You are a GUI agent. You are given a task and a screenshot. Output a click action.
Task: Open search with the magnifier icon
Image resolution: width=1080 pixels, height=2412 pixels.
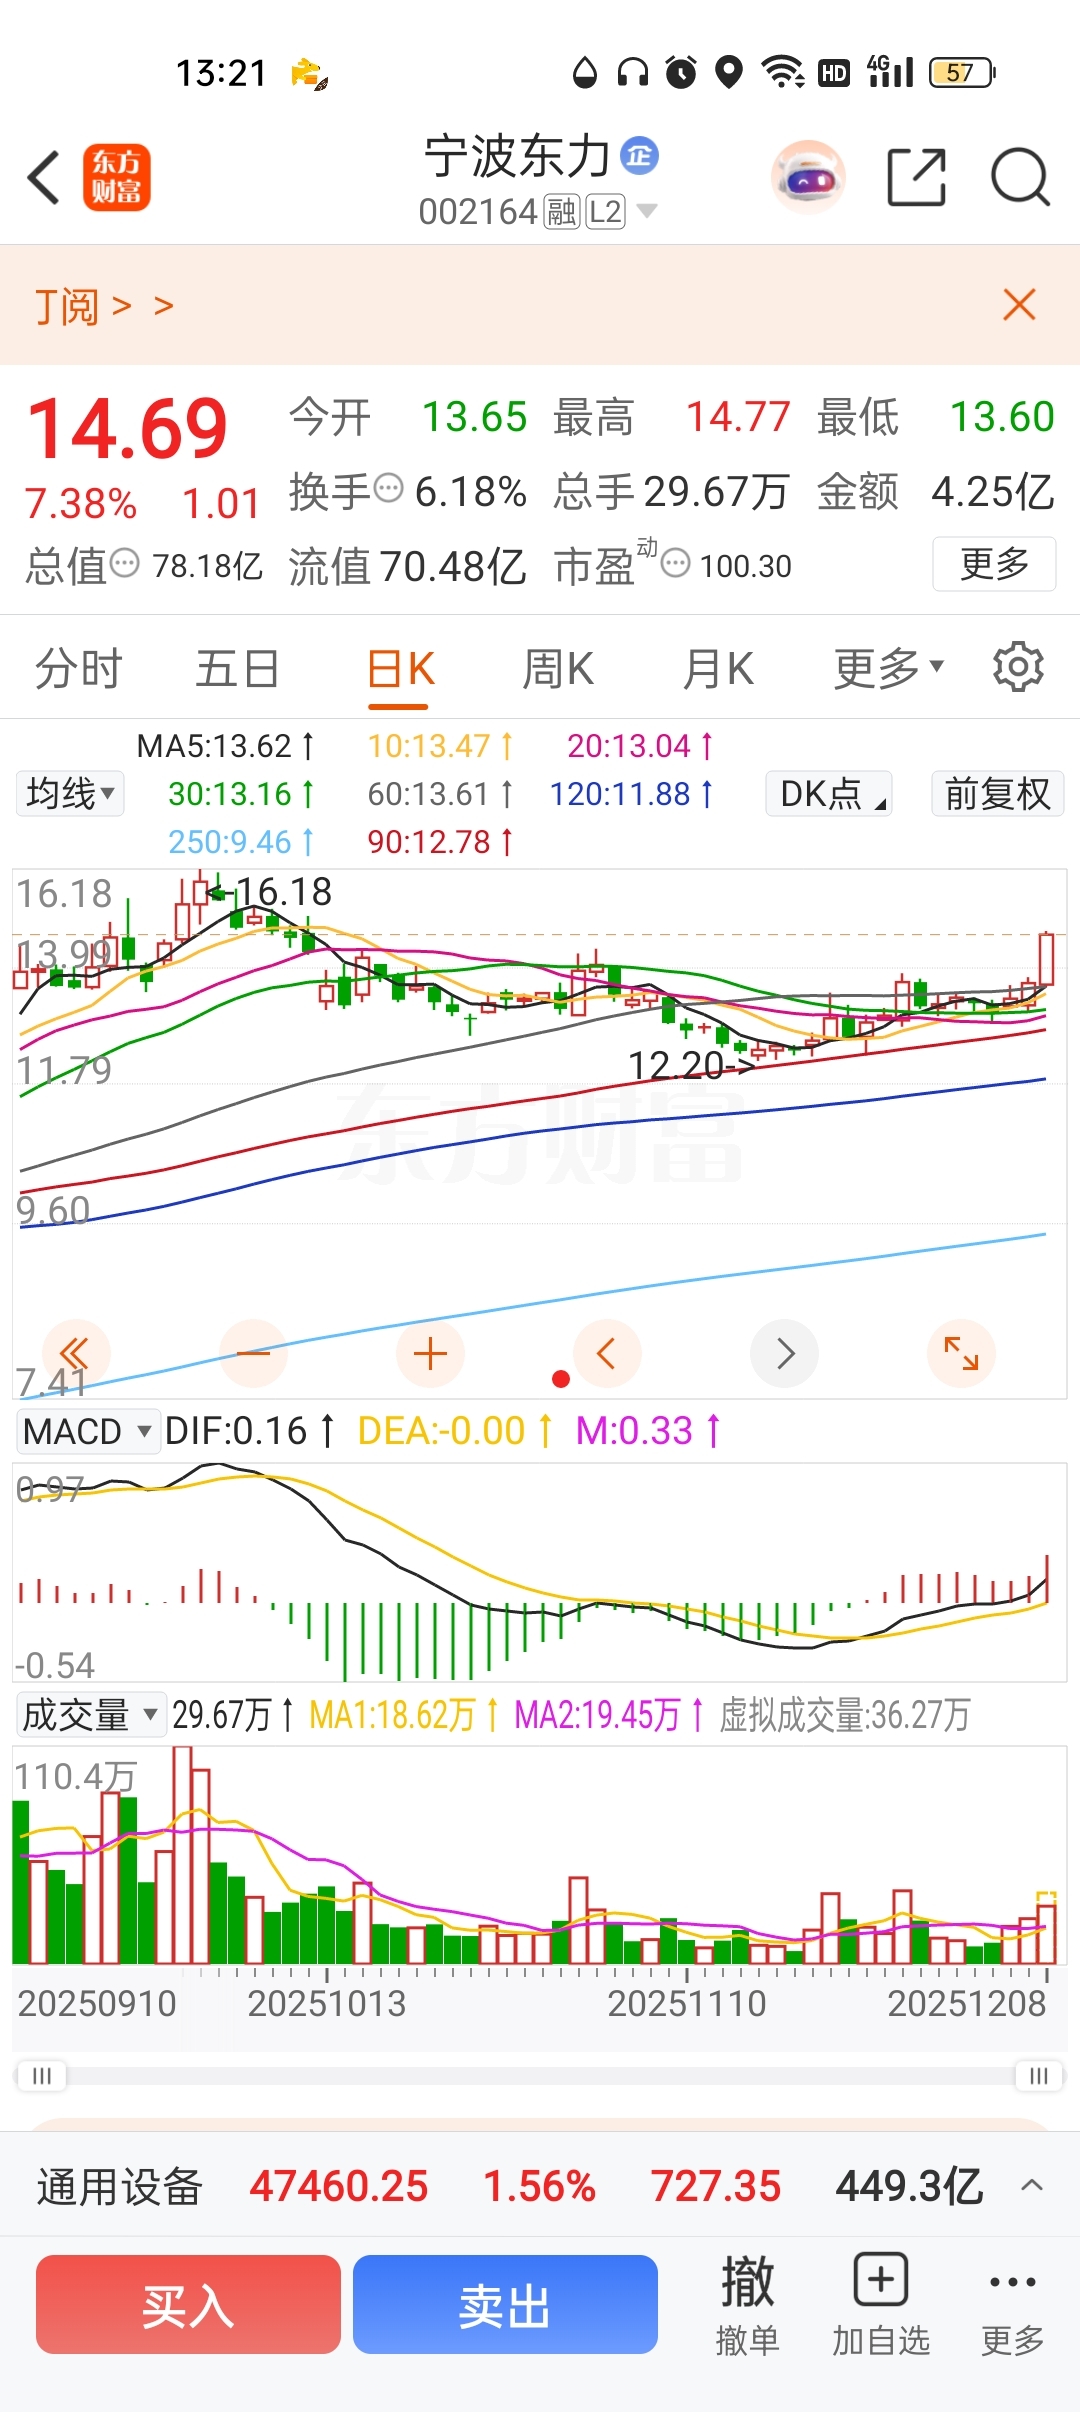[x=1019, y=178]
